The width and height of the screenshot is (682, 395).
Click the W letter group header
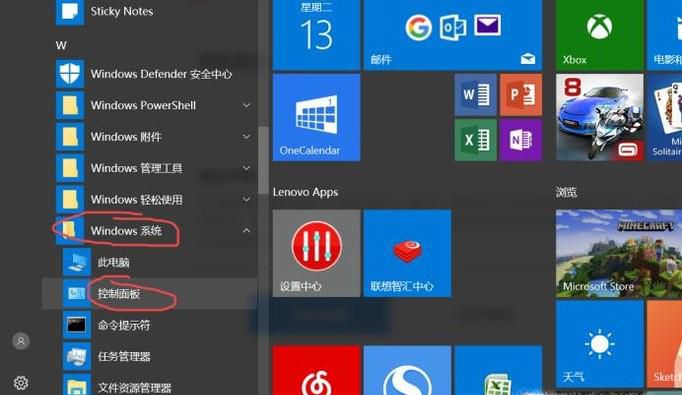point(61,45)
